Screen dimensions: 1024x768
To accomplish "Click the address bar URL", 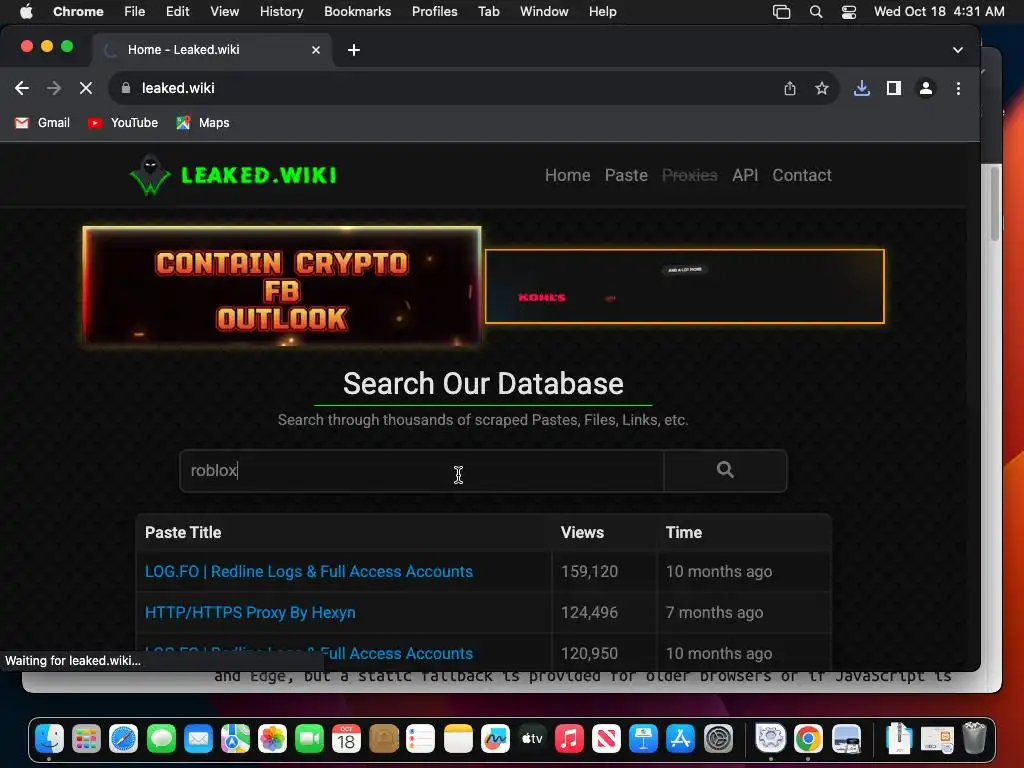I will pyautogui.click(x=178, y=88).
